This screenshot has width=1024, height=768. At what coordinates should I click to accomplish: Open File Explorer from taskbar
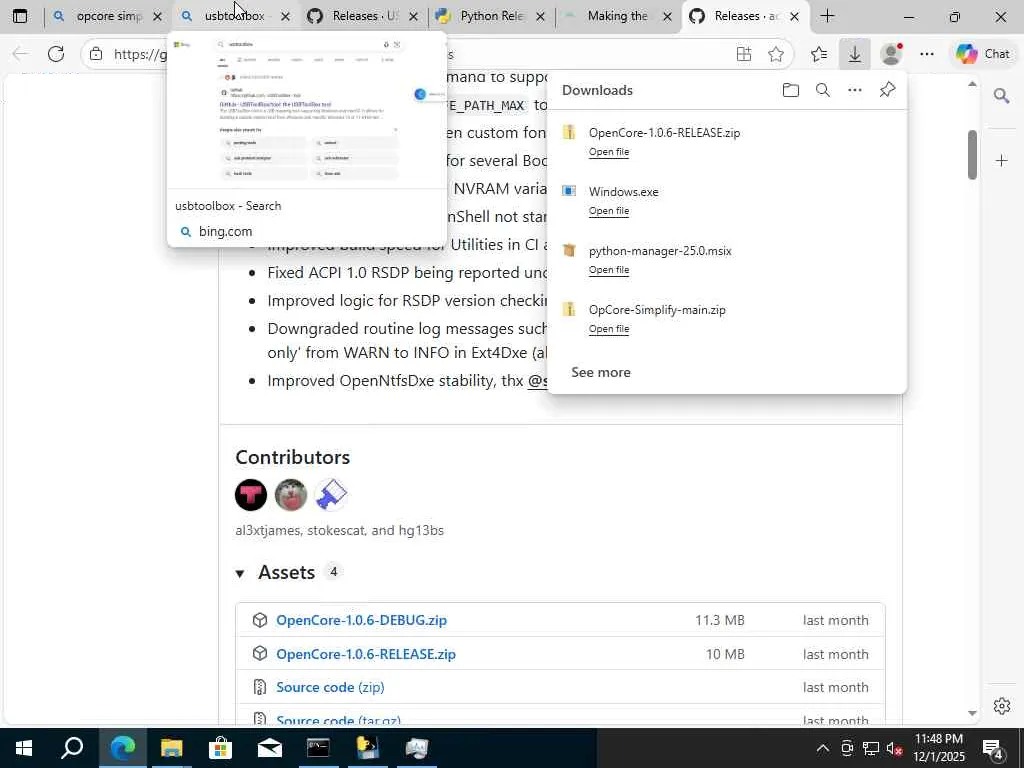click(171, 748)
